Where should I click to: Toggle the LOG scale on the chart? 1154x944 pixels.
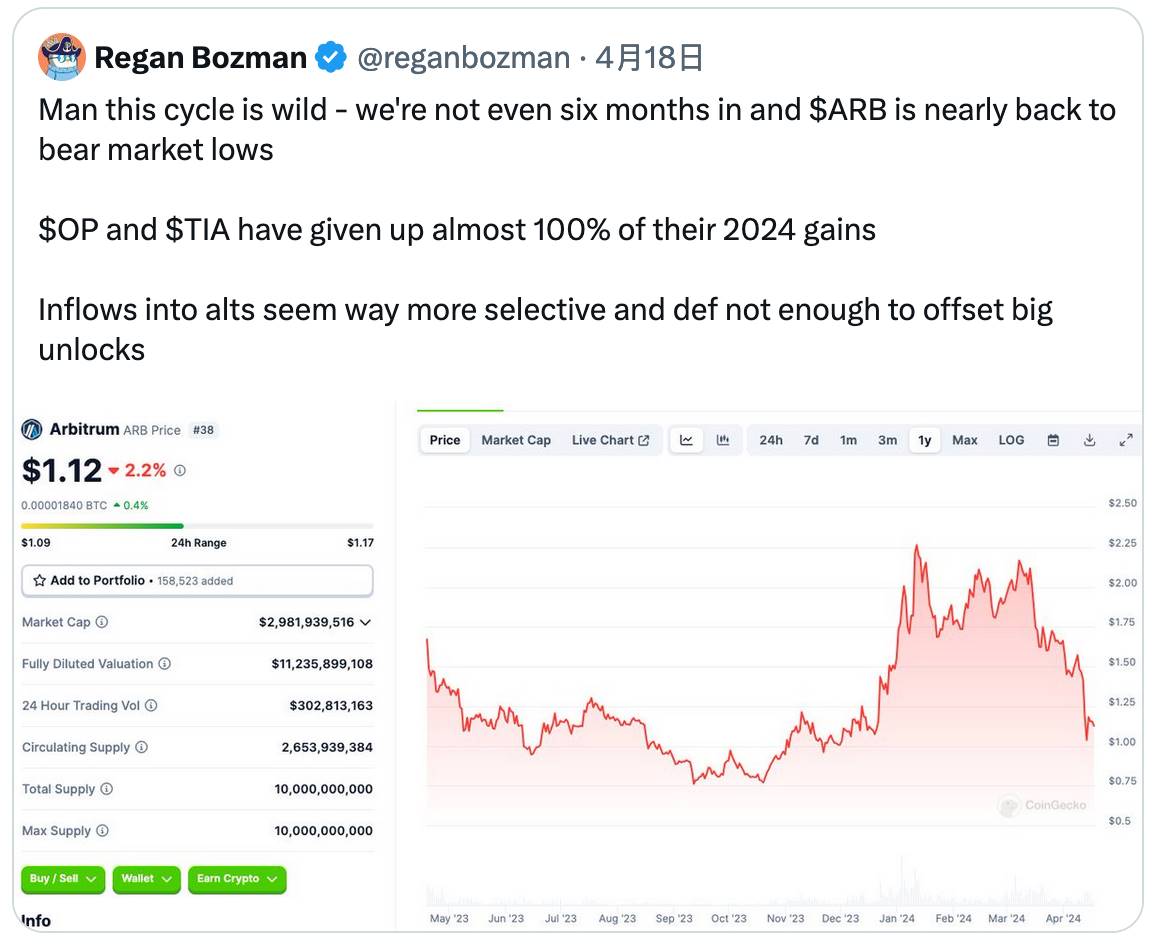tap(1011, 440)
